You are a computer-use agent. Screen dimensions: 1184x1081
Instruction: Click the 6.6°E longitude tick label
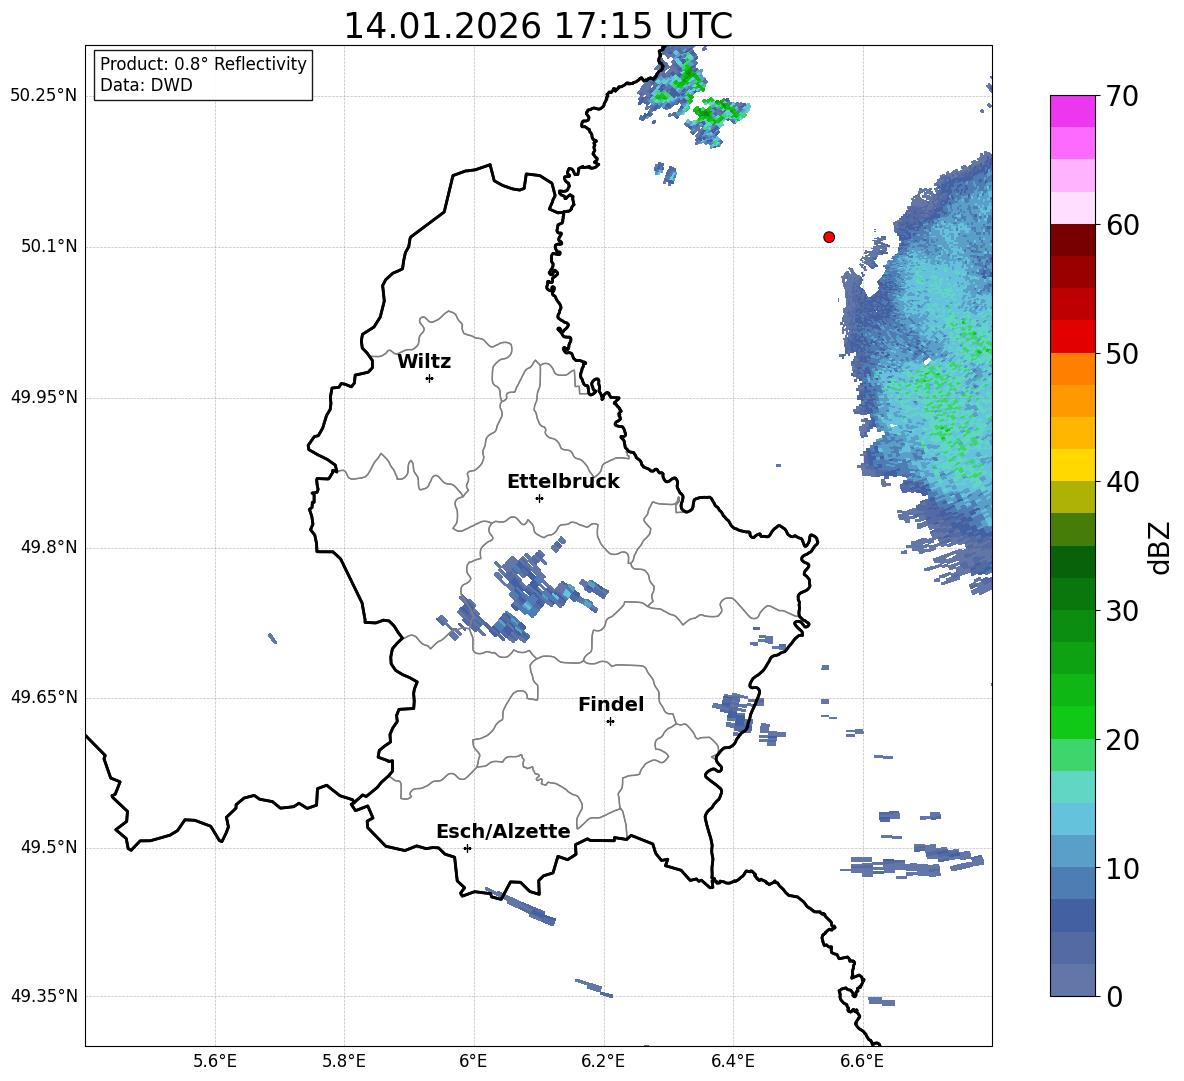862,1061
